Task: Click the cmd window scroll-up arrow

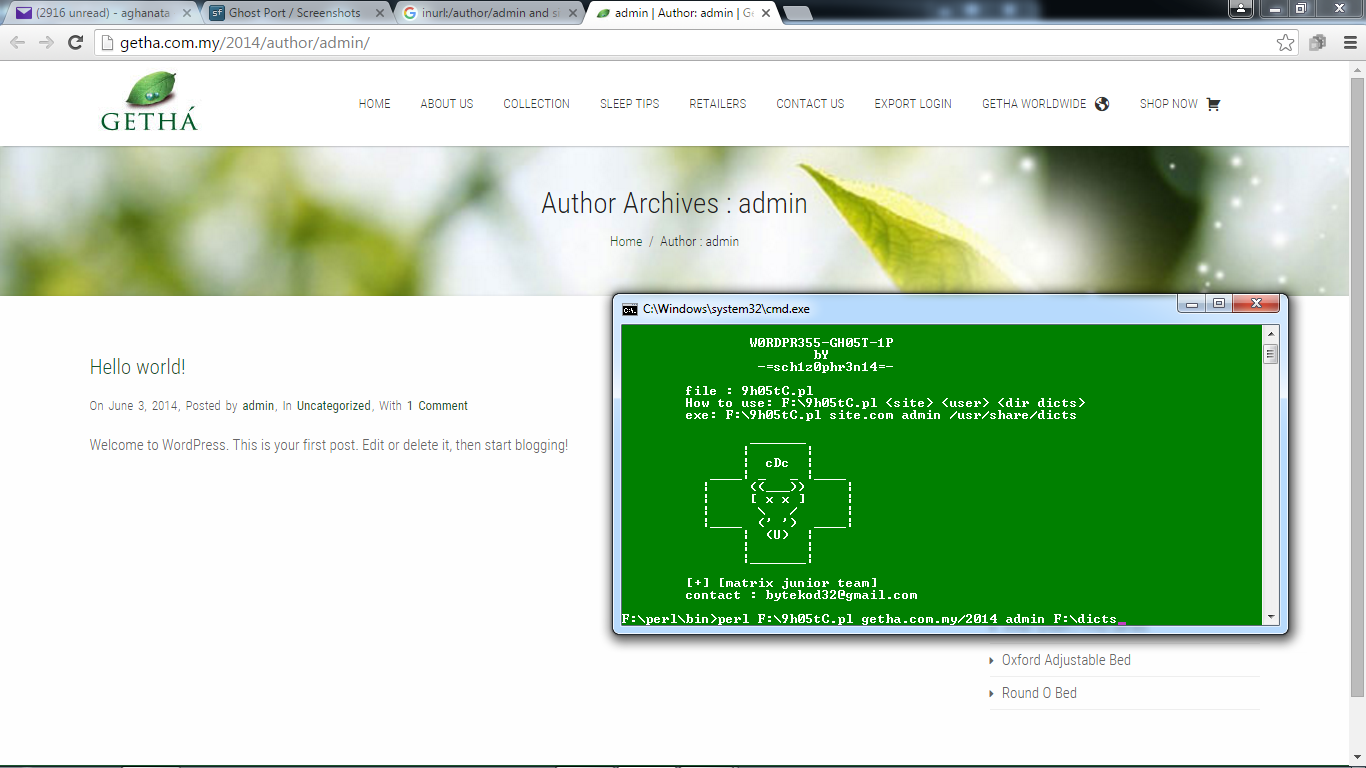Action: tap(1271, 334)
